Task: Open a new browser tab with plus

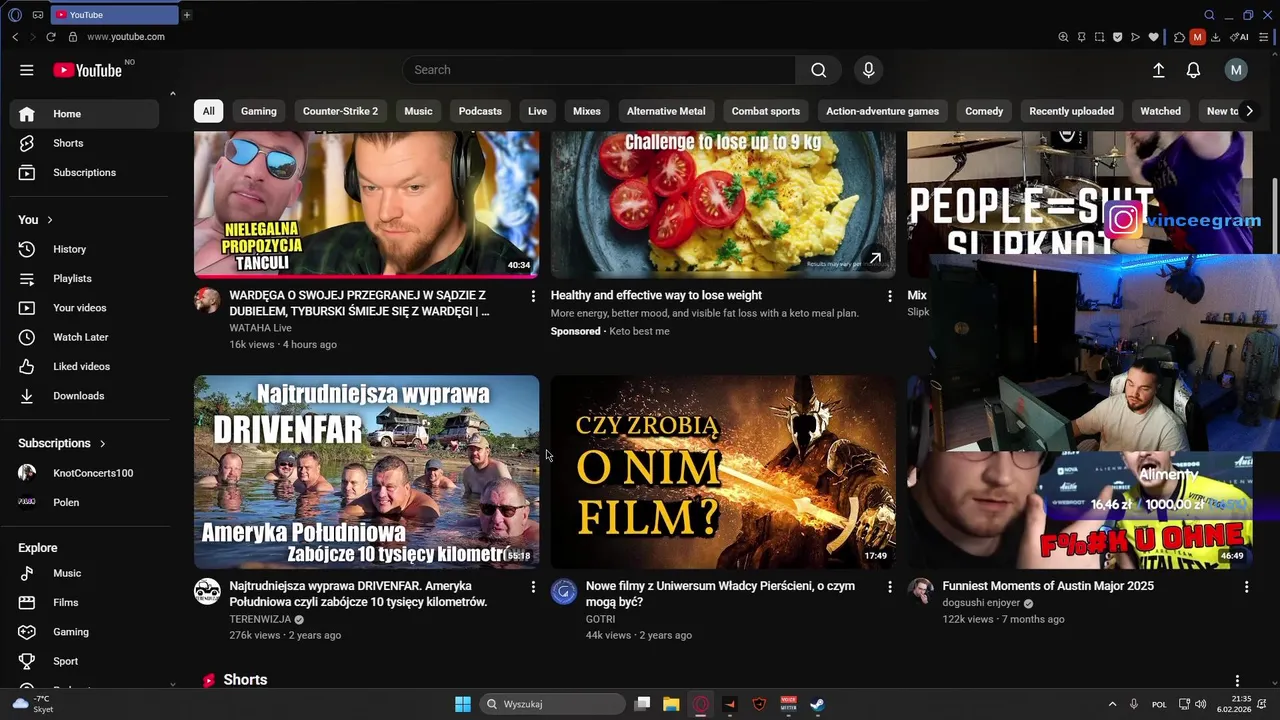Action: pos(187,15)
